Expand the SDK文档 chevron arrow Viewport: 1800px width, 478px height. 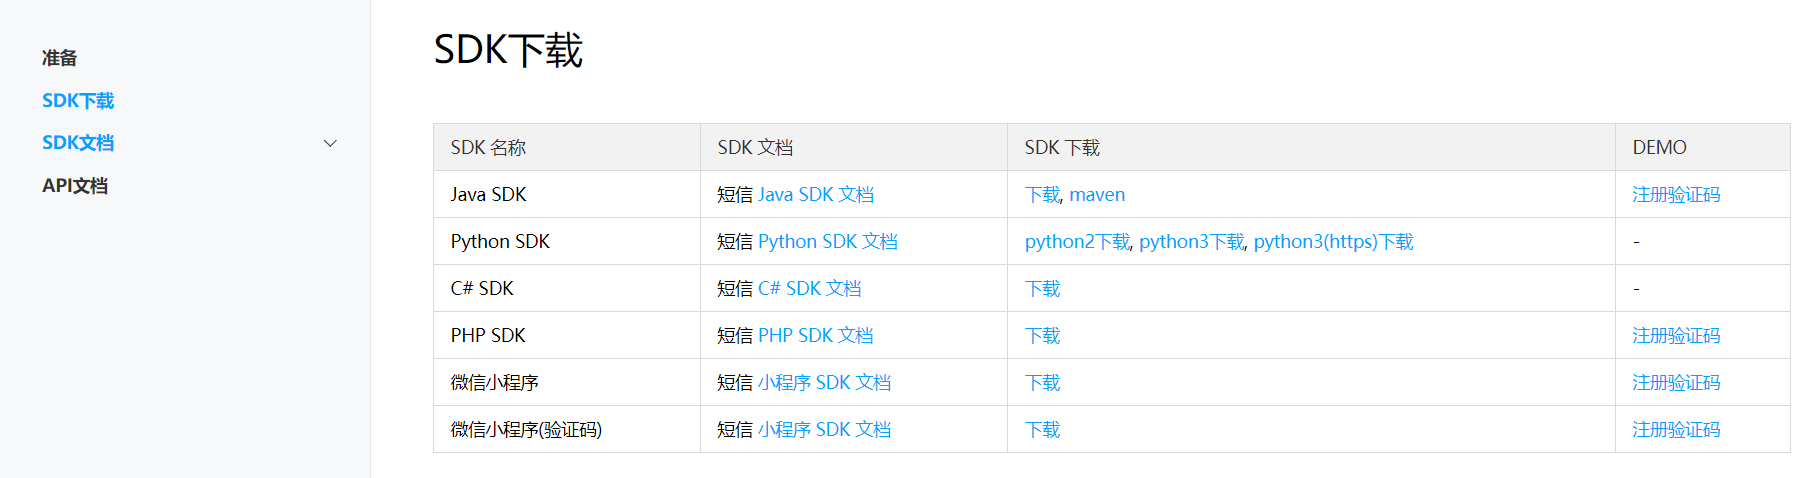tap(330, 143)
